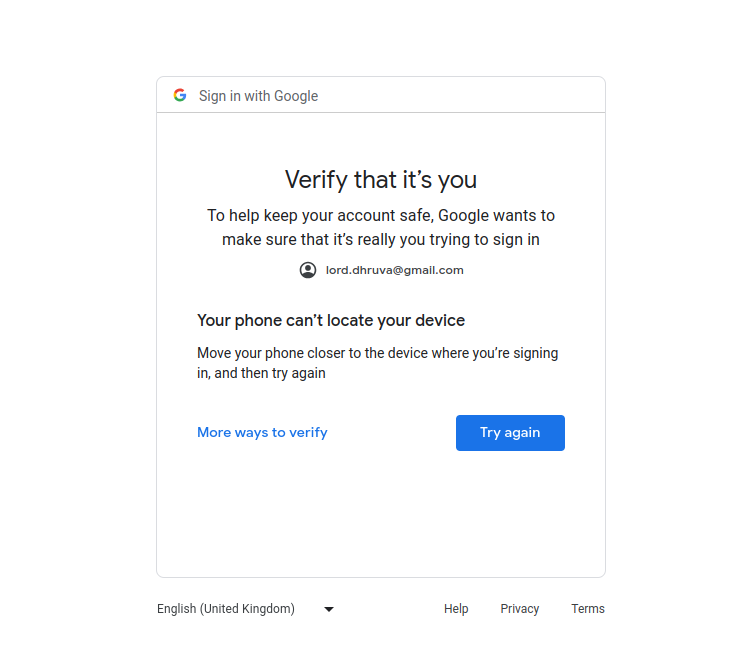Click the "Move your phone closer" instruction line
Image resolution: width=737 pixels, height=653 pixels.
[377, 353]
